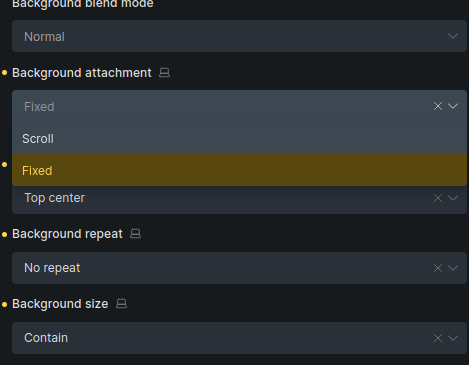
Task: Open the Top center dropdown chevron
Action: click(x=453, y=198)
